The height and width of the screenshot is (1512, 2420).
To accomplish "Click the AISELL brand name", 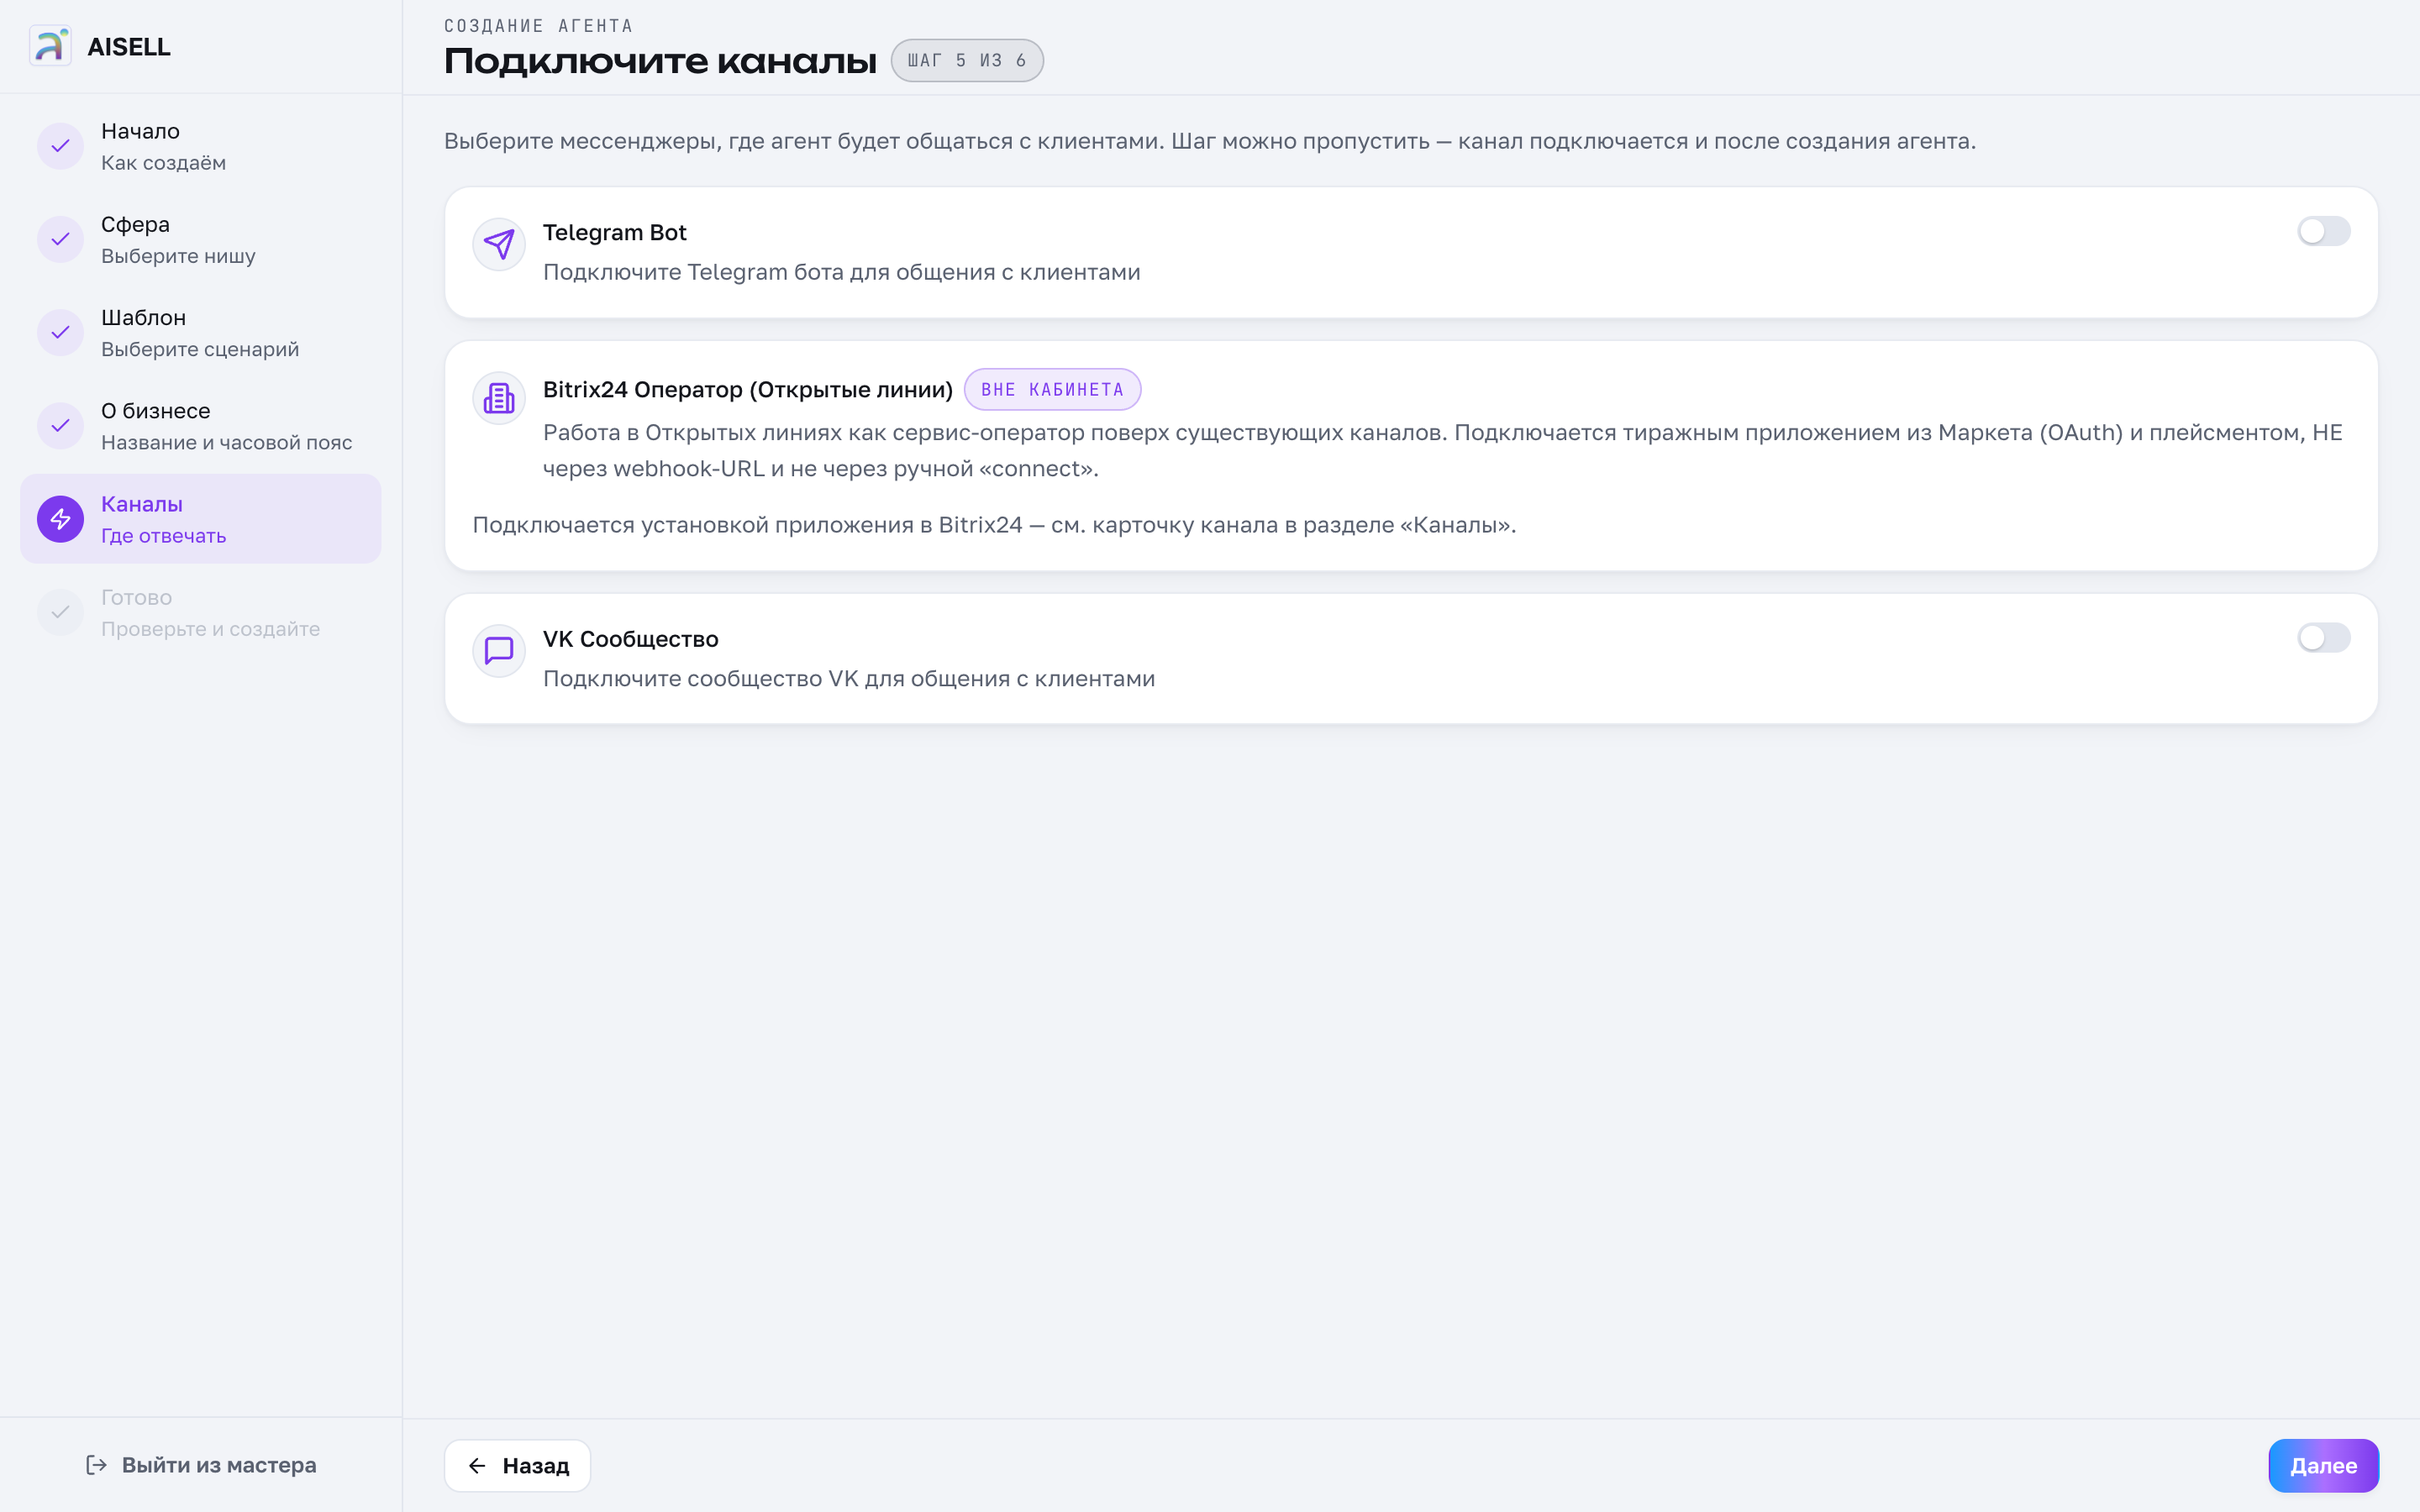I will [x=129, y=47].
